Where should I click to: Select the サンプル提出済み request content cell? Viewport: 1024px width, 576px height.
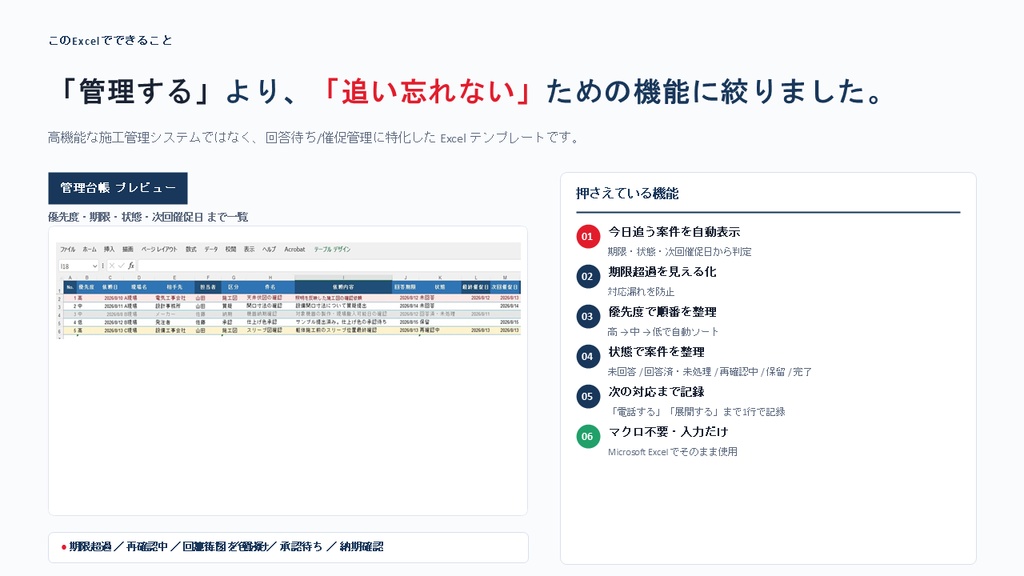click(x=344, y=323)
